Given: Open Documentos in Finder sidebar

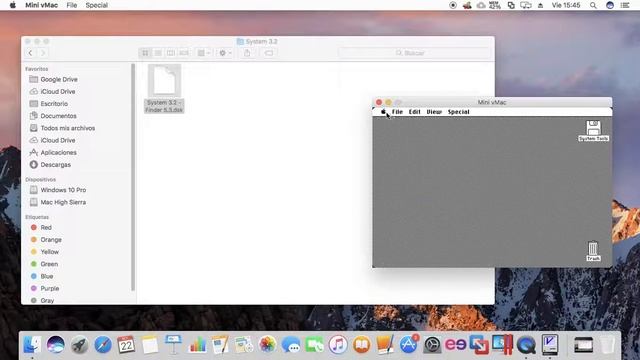Looking at the screenshot, I should 53,116.
